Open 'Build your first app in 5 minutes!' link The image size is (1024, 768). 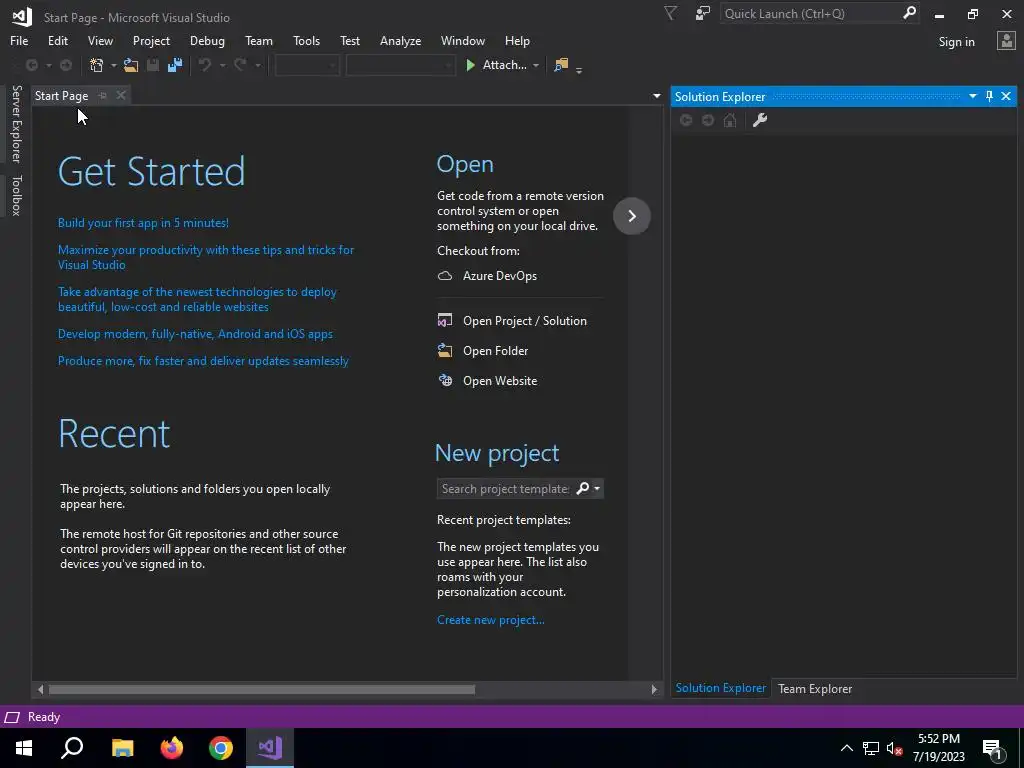[x=143, y=223]
